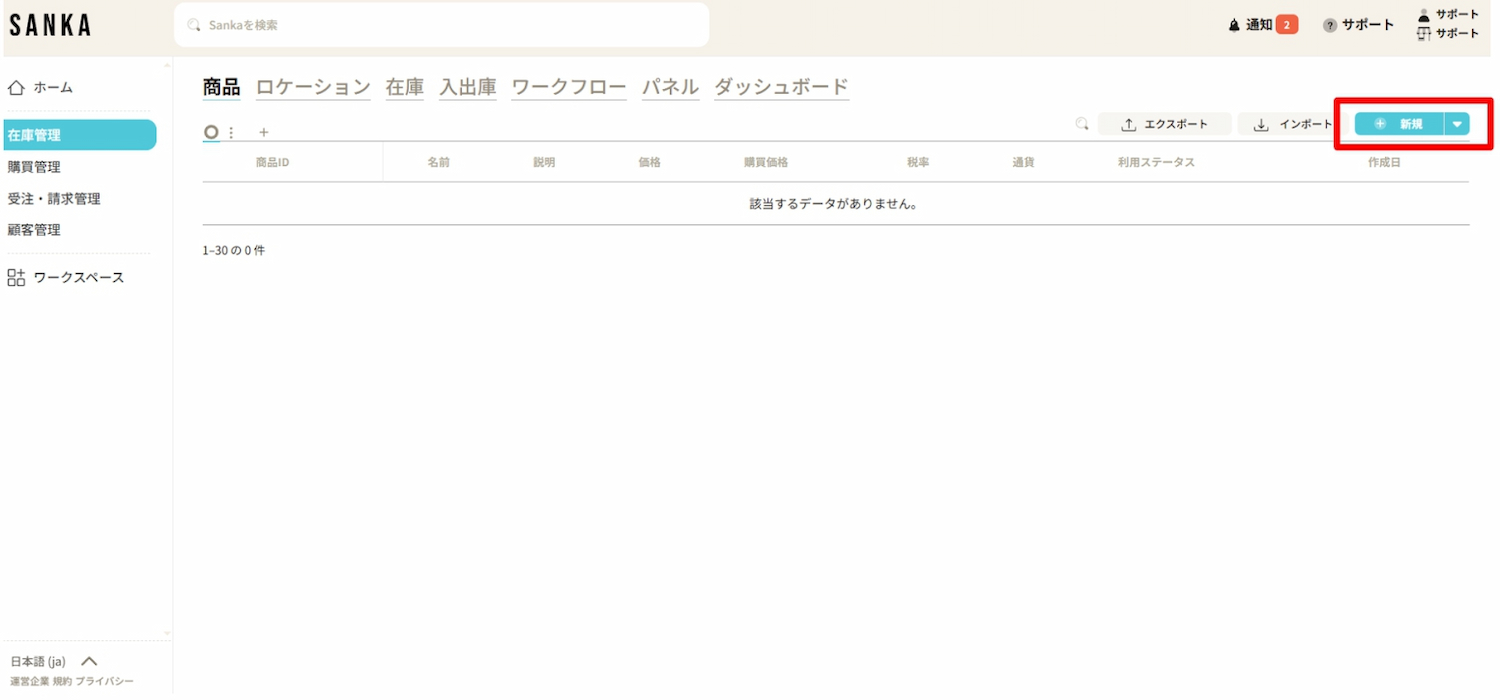
Task: Click the 価格 column header
Action: [x=650, y=162]
